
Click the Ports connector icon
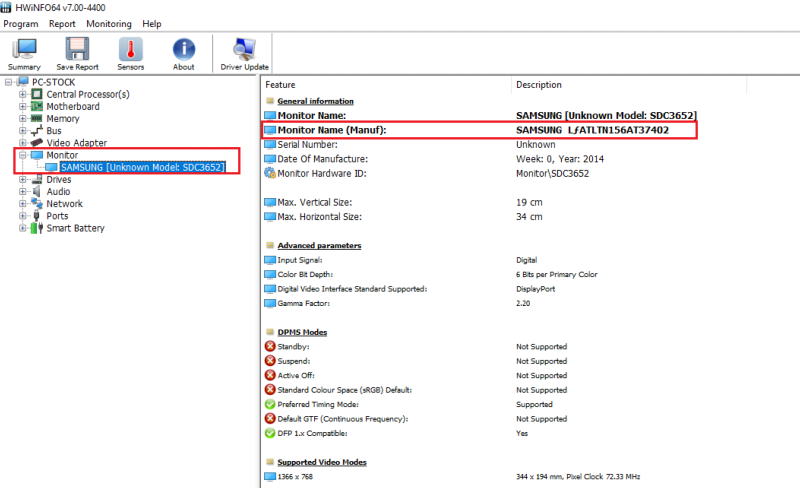tap(37, 216)
